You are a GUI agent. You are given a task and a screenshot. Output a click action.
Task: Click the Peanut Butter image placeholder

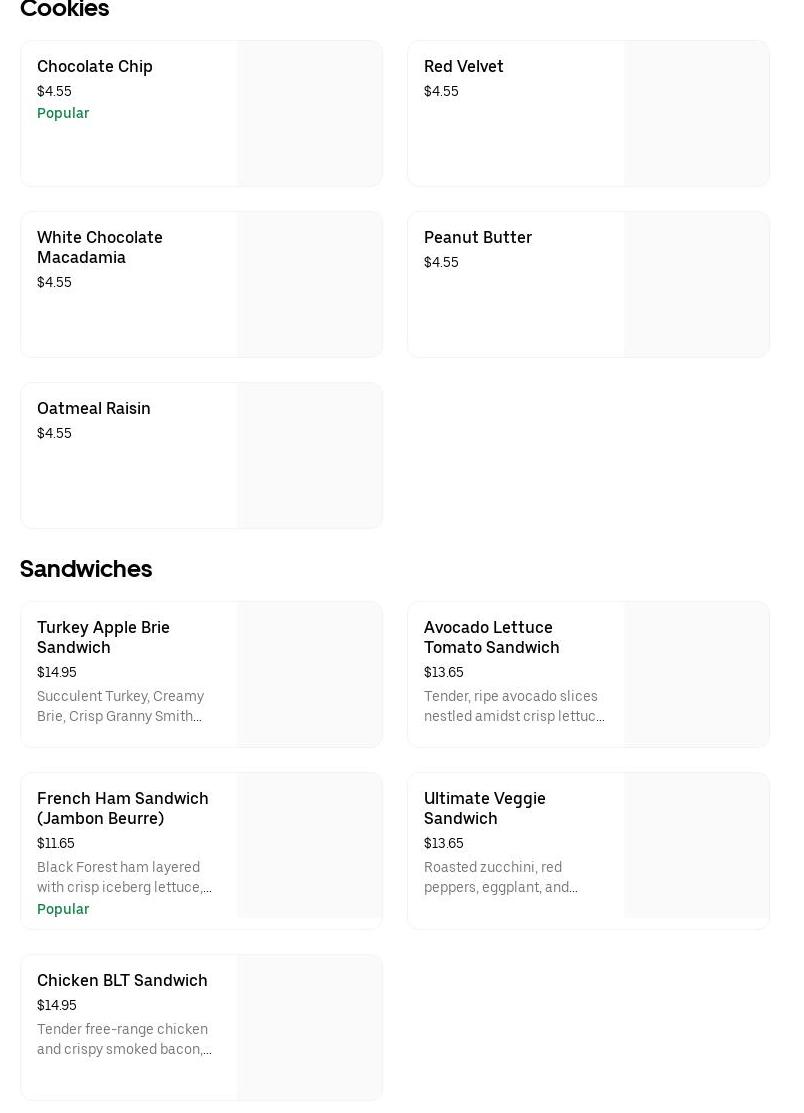click(x=696, y=285)
